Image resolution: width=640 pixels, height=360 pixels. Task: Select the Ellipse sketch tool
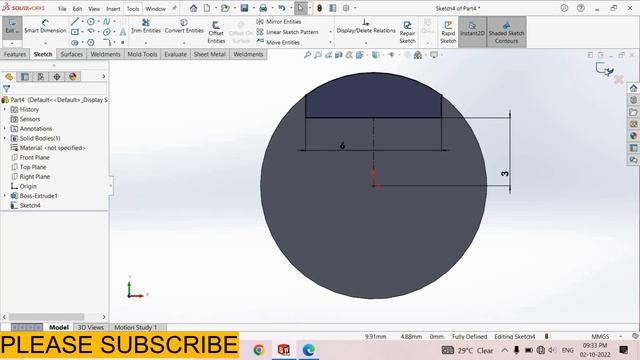pyautogui.click(x=107, y=32)
